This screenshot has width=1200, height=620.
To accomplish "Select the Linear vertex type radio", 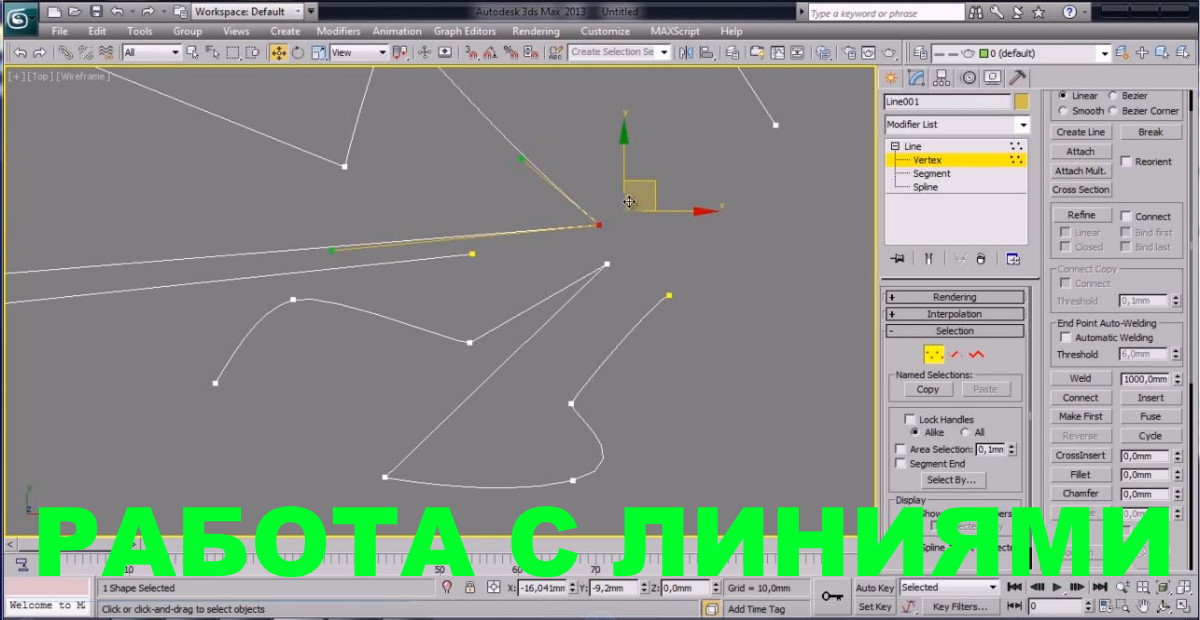I will coord(1062,96).
